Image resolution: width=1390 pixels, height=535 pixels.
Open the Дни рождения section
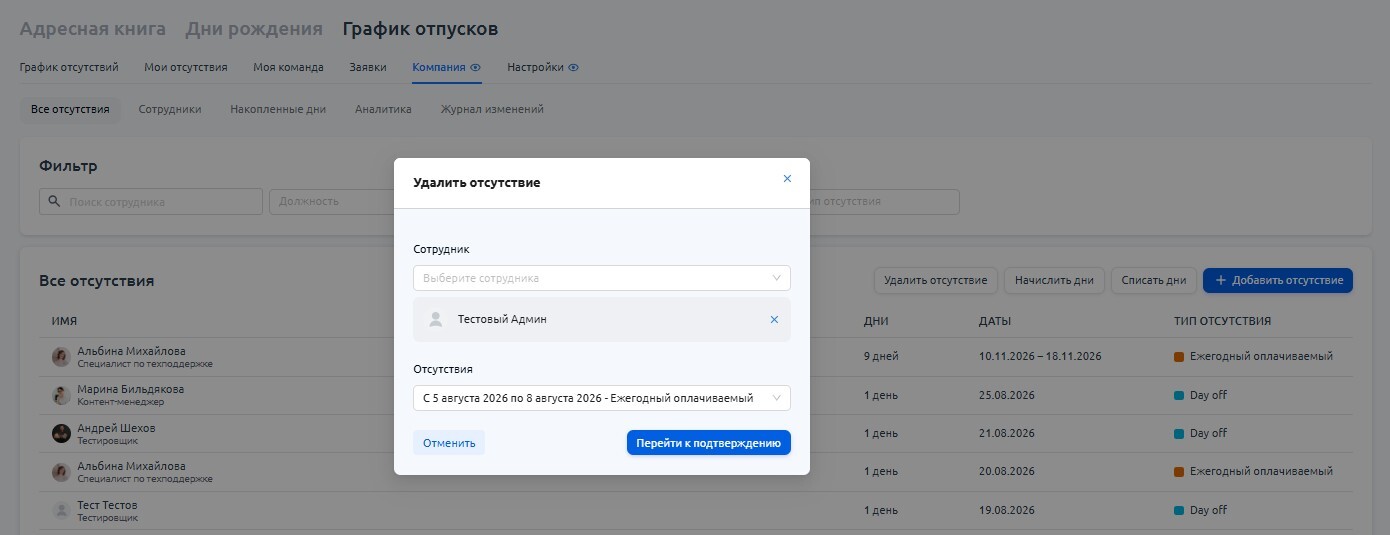click(x=254, y=29)
